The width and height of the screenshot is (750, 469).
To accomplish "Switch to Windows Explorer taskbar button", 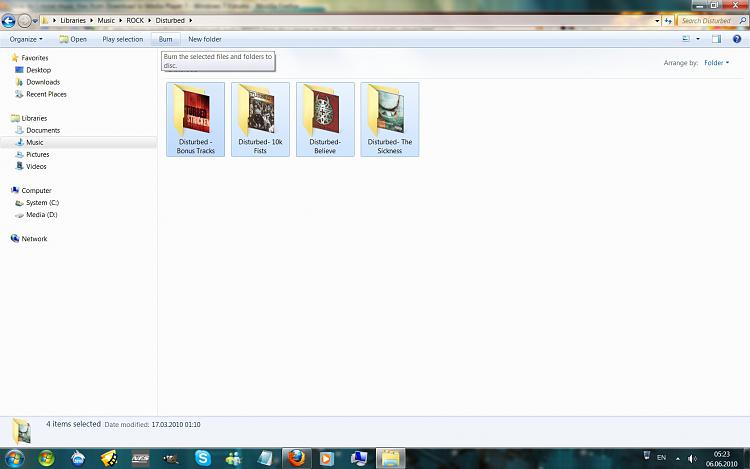I will pyautogui.click(x=390, y=458).
